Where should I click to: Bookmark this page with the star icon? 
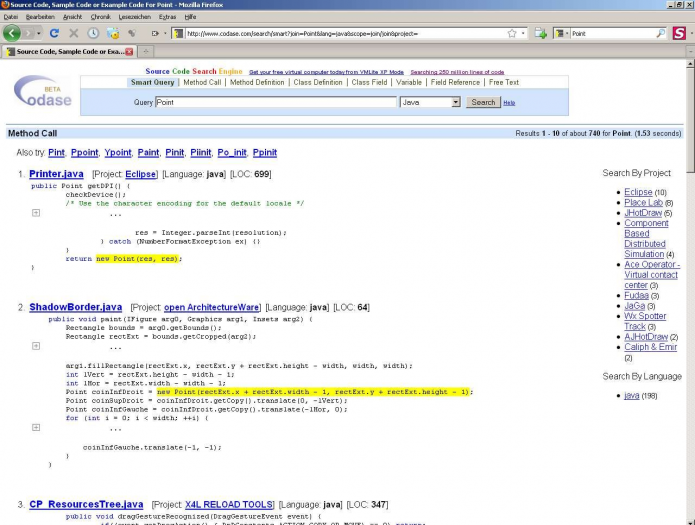click(512, 33)
